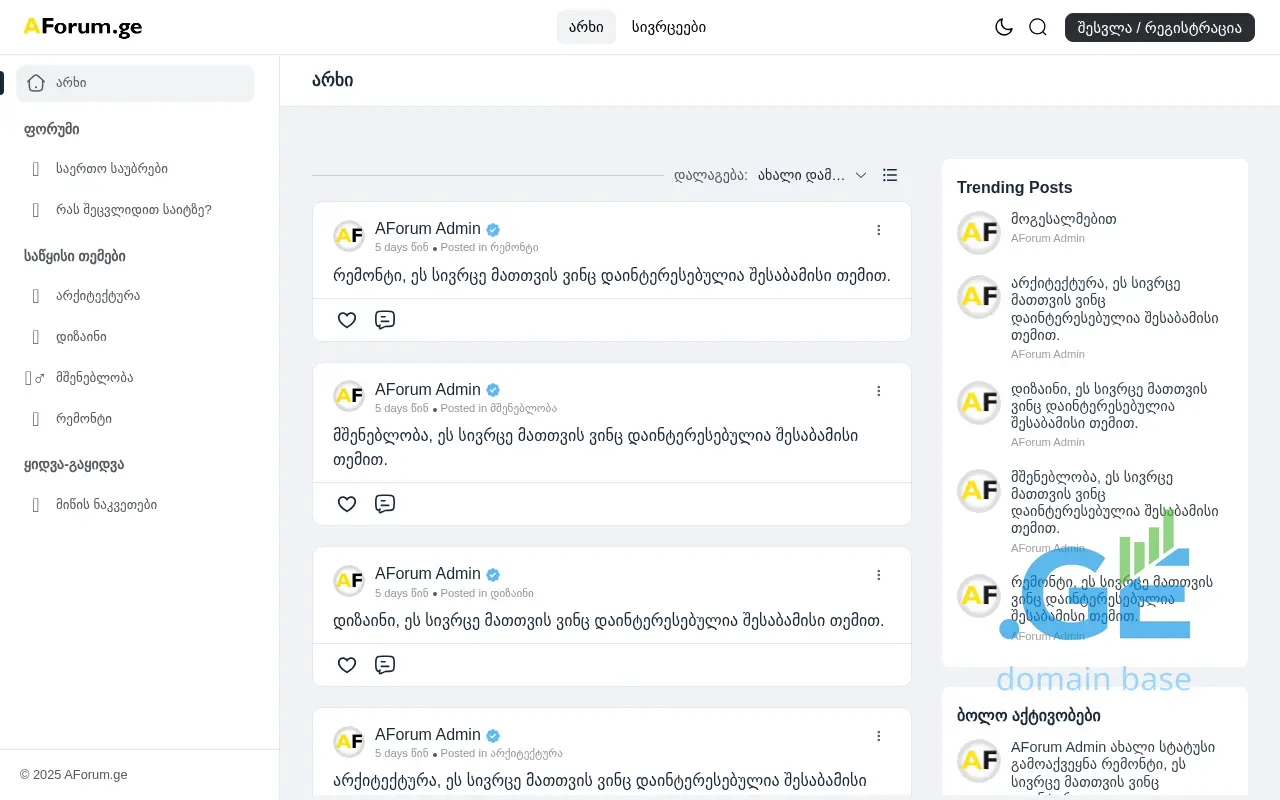This screenshot has height=800, width=1280.
Task: Expand the sort order dropdown
Action: click(811, 175)
